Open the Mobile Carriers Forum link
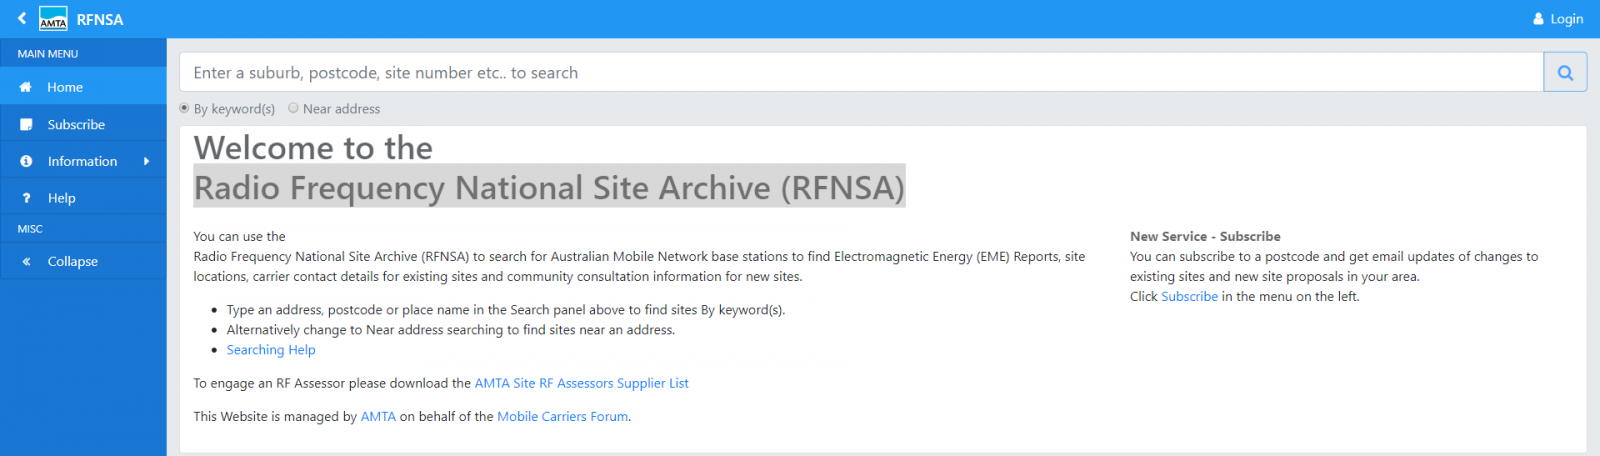Image resolution: width=1600 pixels, height=456 pixels. (563, 417)
